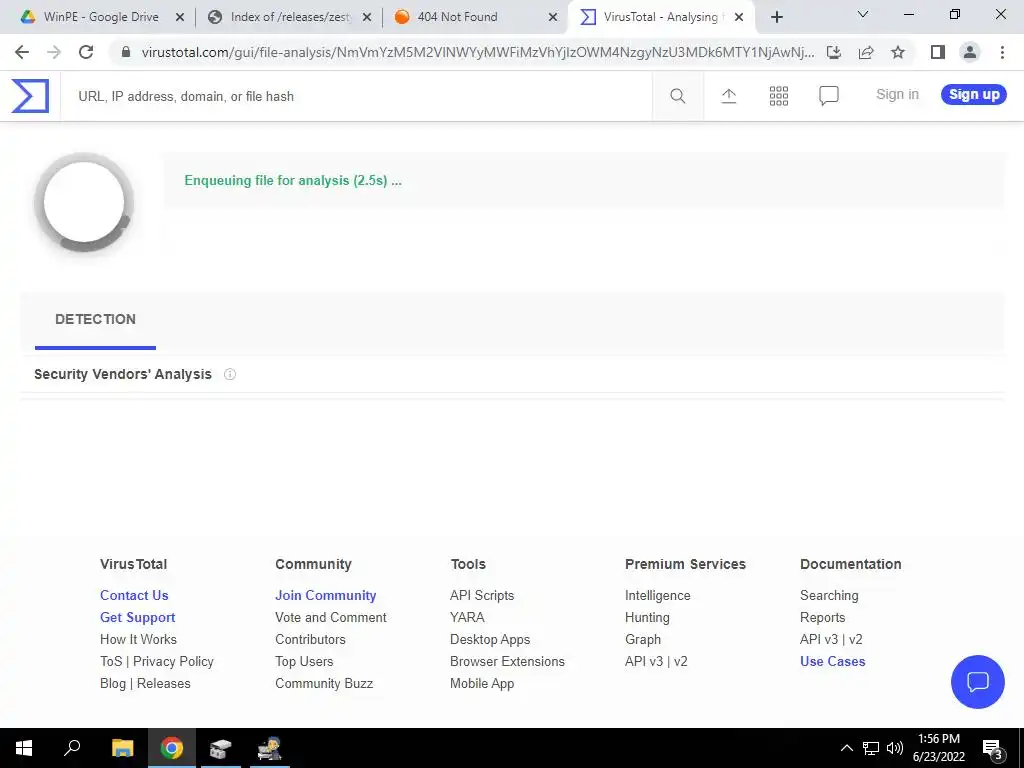This screenshot has height=768, width=1024.
Task: Focus the URL, IP, domain search field
Action: (x=356, y=97)
